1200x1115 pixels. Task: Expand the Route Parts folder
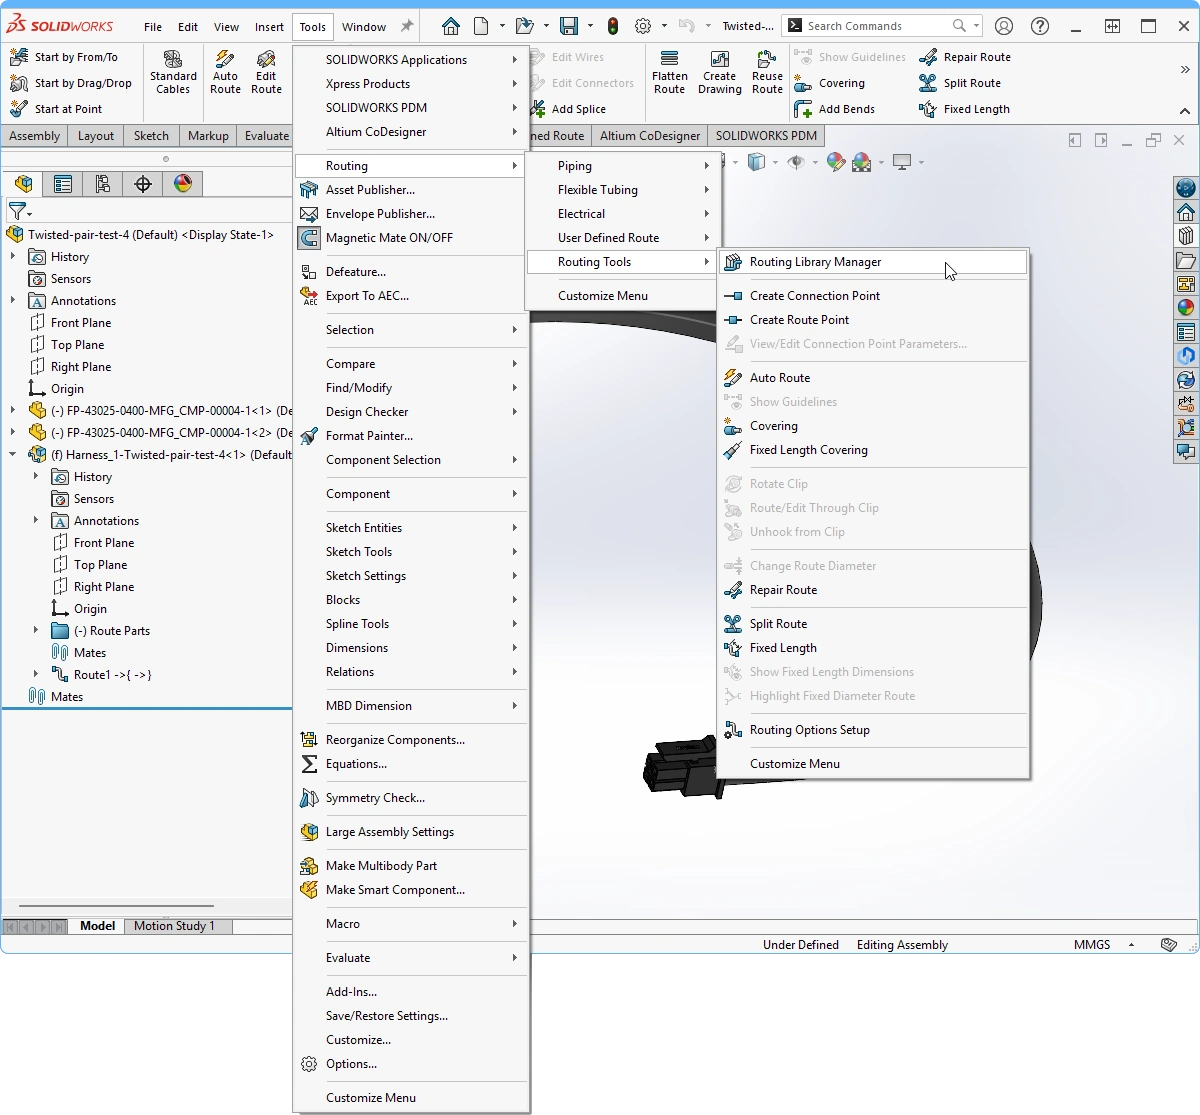(36, 631)
